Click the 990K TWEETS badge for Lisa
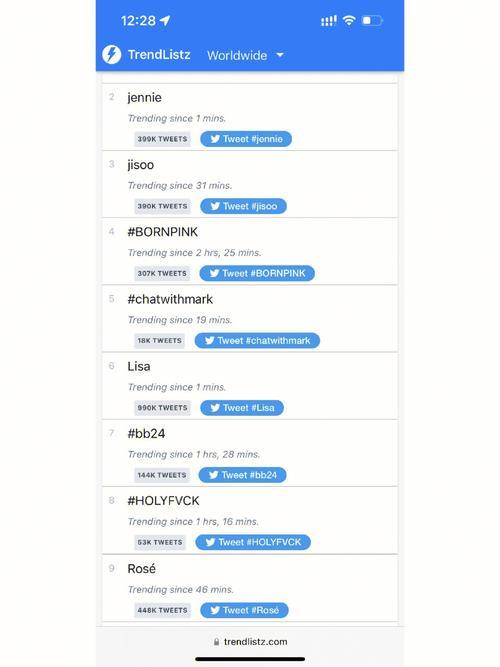The width and height of the screenshot is (500, 667). click(x=162, y=408)
